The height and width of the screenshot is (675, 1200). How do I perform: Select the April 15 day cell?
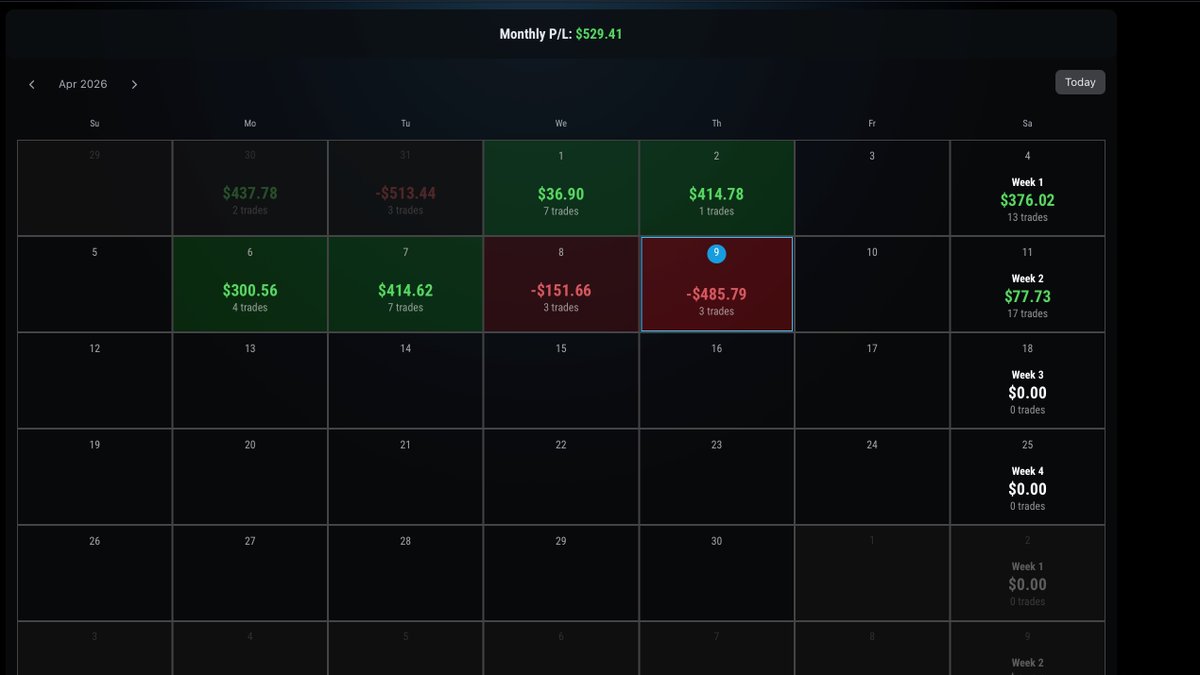561,380
